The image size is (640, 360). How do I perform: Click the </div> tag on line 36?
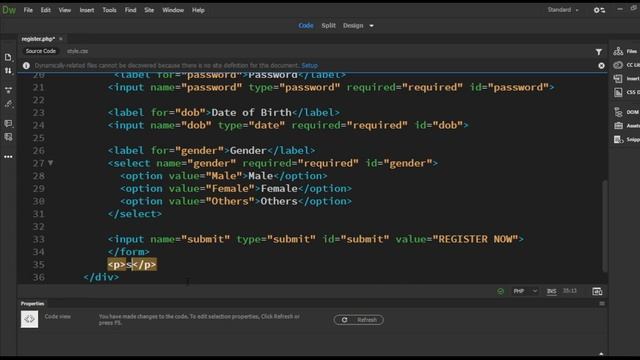(x=101, y=277)
